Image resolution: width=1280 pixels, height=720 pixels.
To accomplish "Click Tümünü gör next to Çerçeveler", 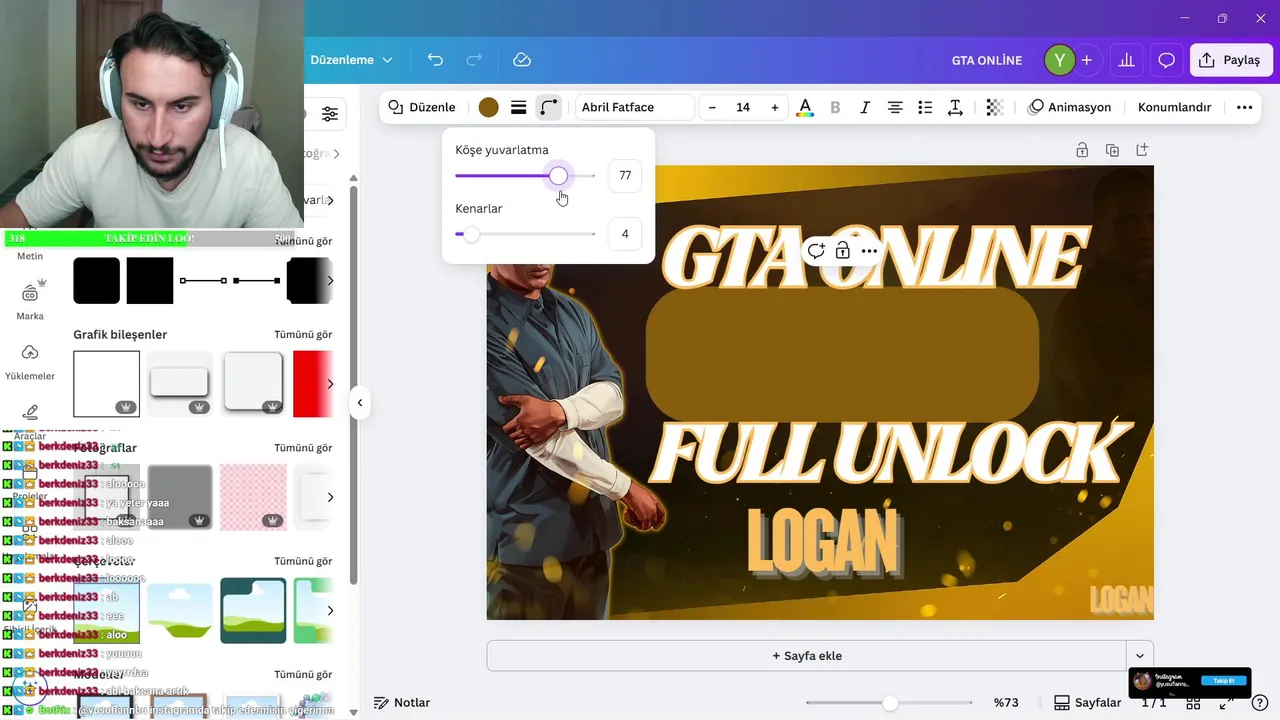I will (303, 561).
